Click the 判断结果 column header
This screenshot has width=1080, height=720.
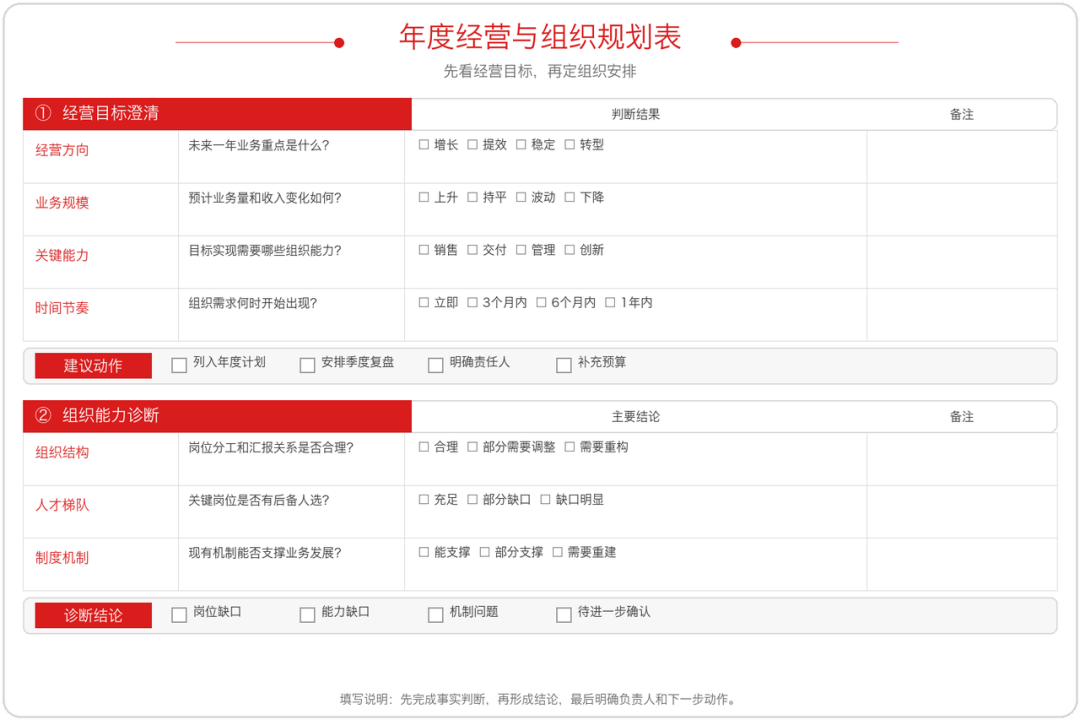pyautogui.click(x=635, y=114)
